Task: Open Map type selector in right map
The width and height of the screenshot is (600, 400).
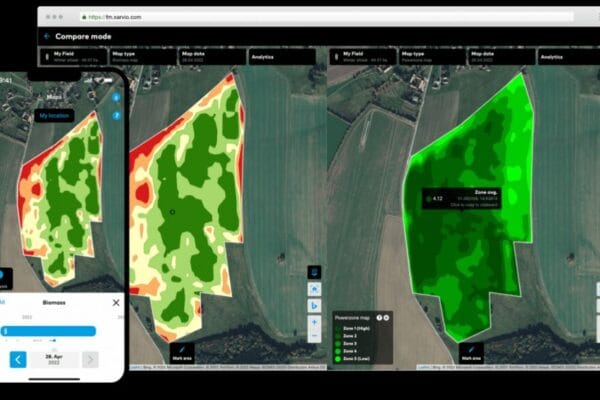Action: pos(432,57)
